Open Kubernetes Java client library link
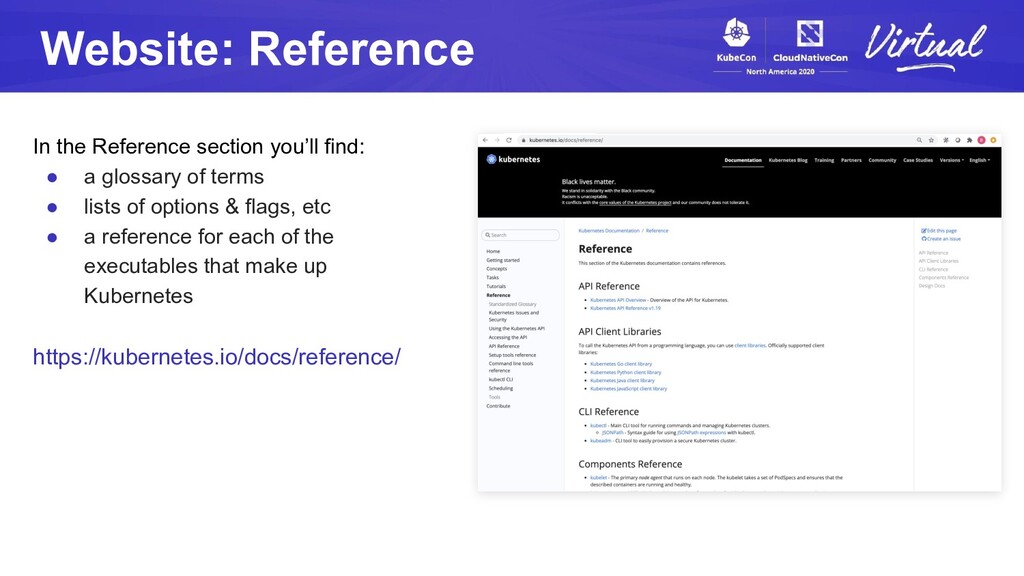The height and width of the screenshot is (576, 1024). pos(622,381)
